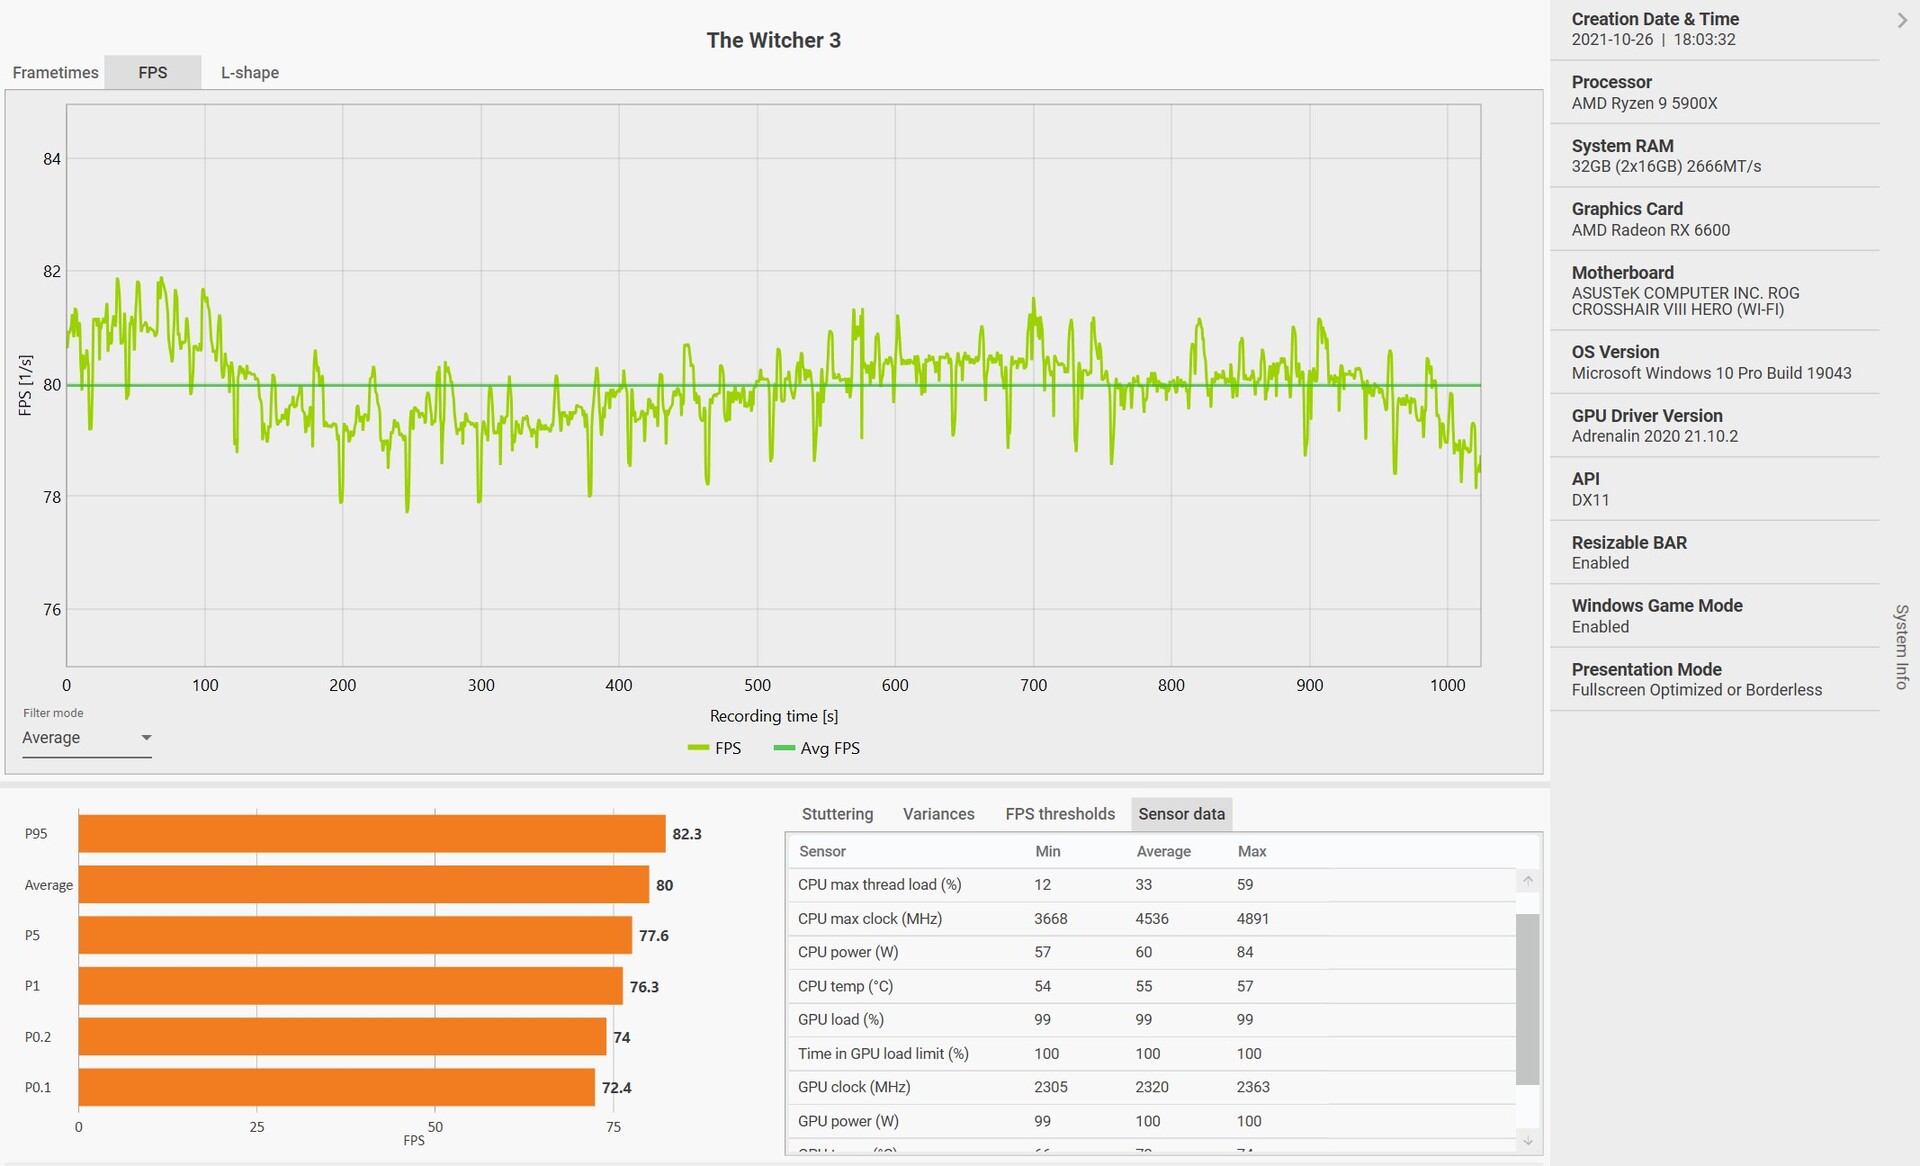Click the sensor table scroll-down arrow

click(1527, 1141)
